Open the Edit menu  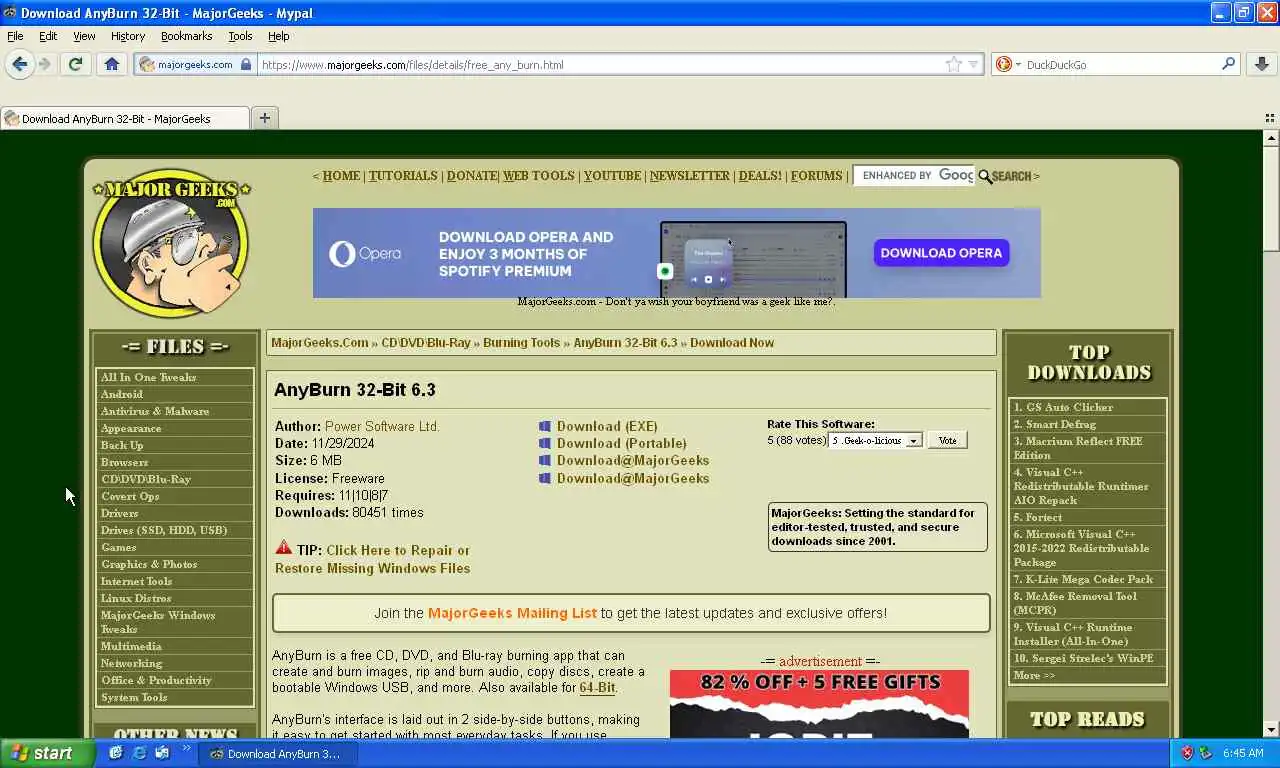[48, 36]
